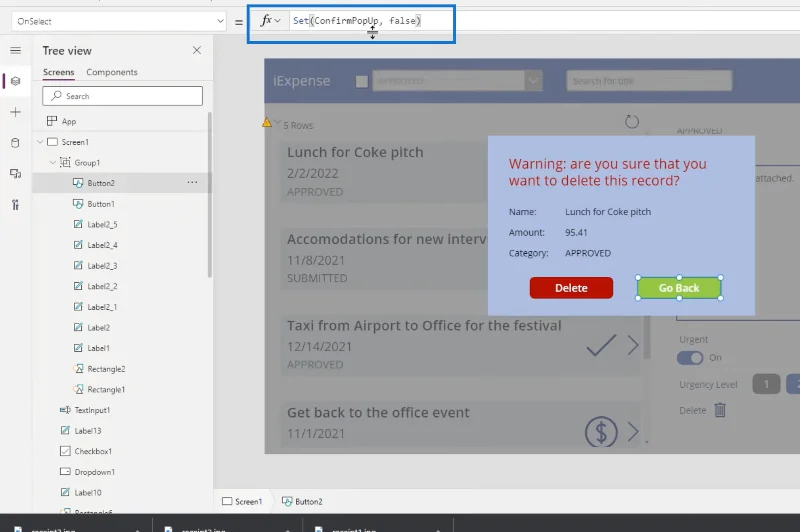Click the green Go Back button
This screenshot has height=532, width=800.
(x=679, y=288)
